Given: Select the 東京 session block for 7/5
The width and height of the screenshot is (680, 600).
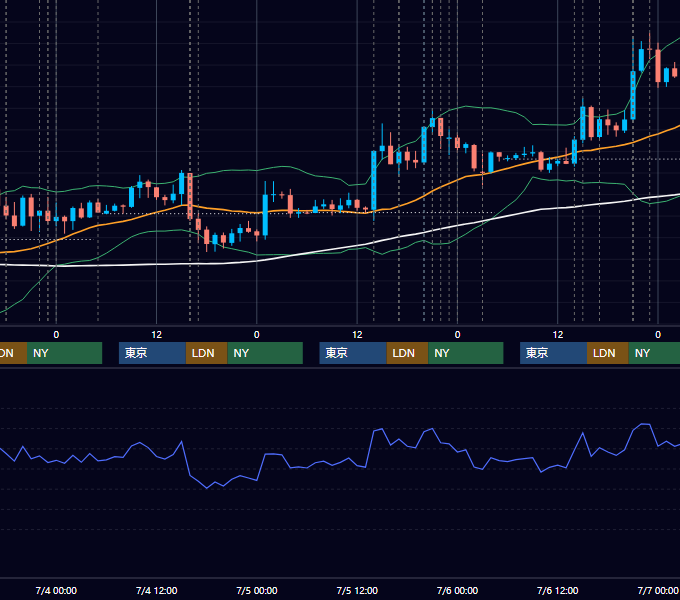Looking at the screenshot, I should coord(353,353).
